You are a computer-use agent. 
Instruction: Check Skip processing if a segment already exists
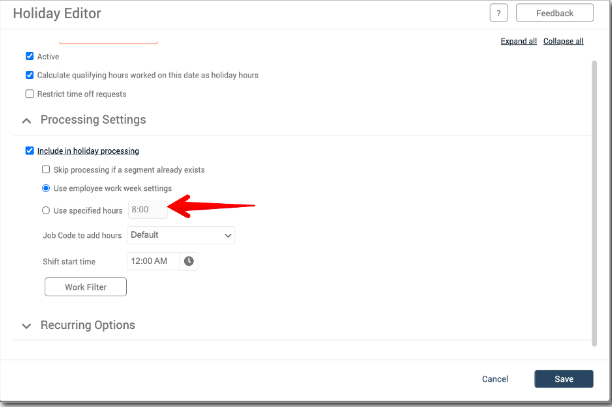tap(46, 169)
